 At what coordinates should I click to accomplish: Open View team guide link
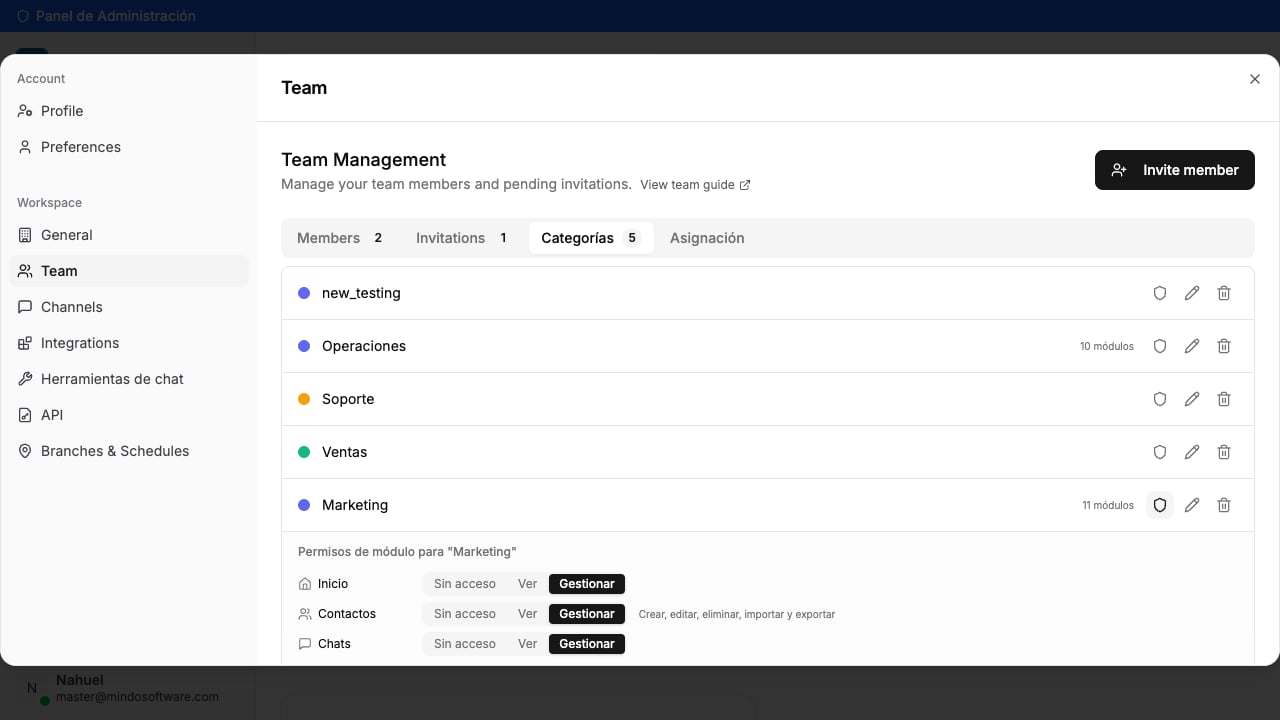pyautogui.click(x=695, y=185)
